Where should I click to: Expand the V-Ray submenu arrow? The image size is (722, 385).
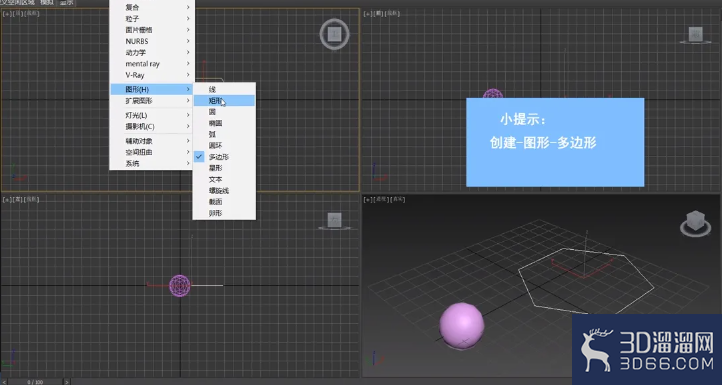click(x=188, y=75)
